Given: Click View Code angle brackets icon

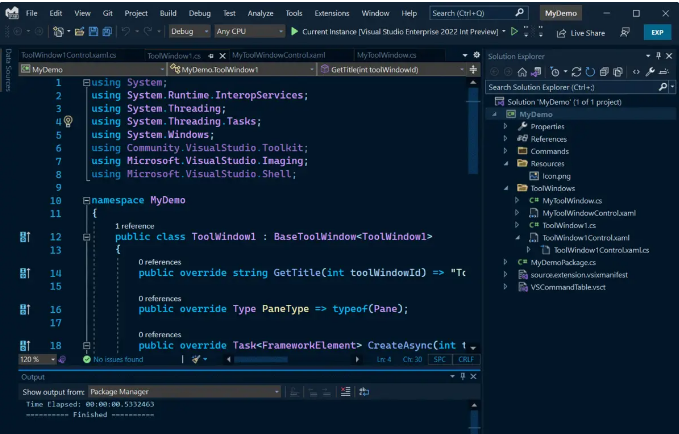Looking at the screenshot, I should pos(636,72).
